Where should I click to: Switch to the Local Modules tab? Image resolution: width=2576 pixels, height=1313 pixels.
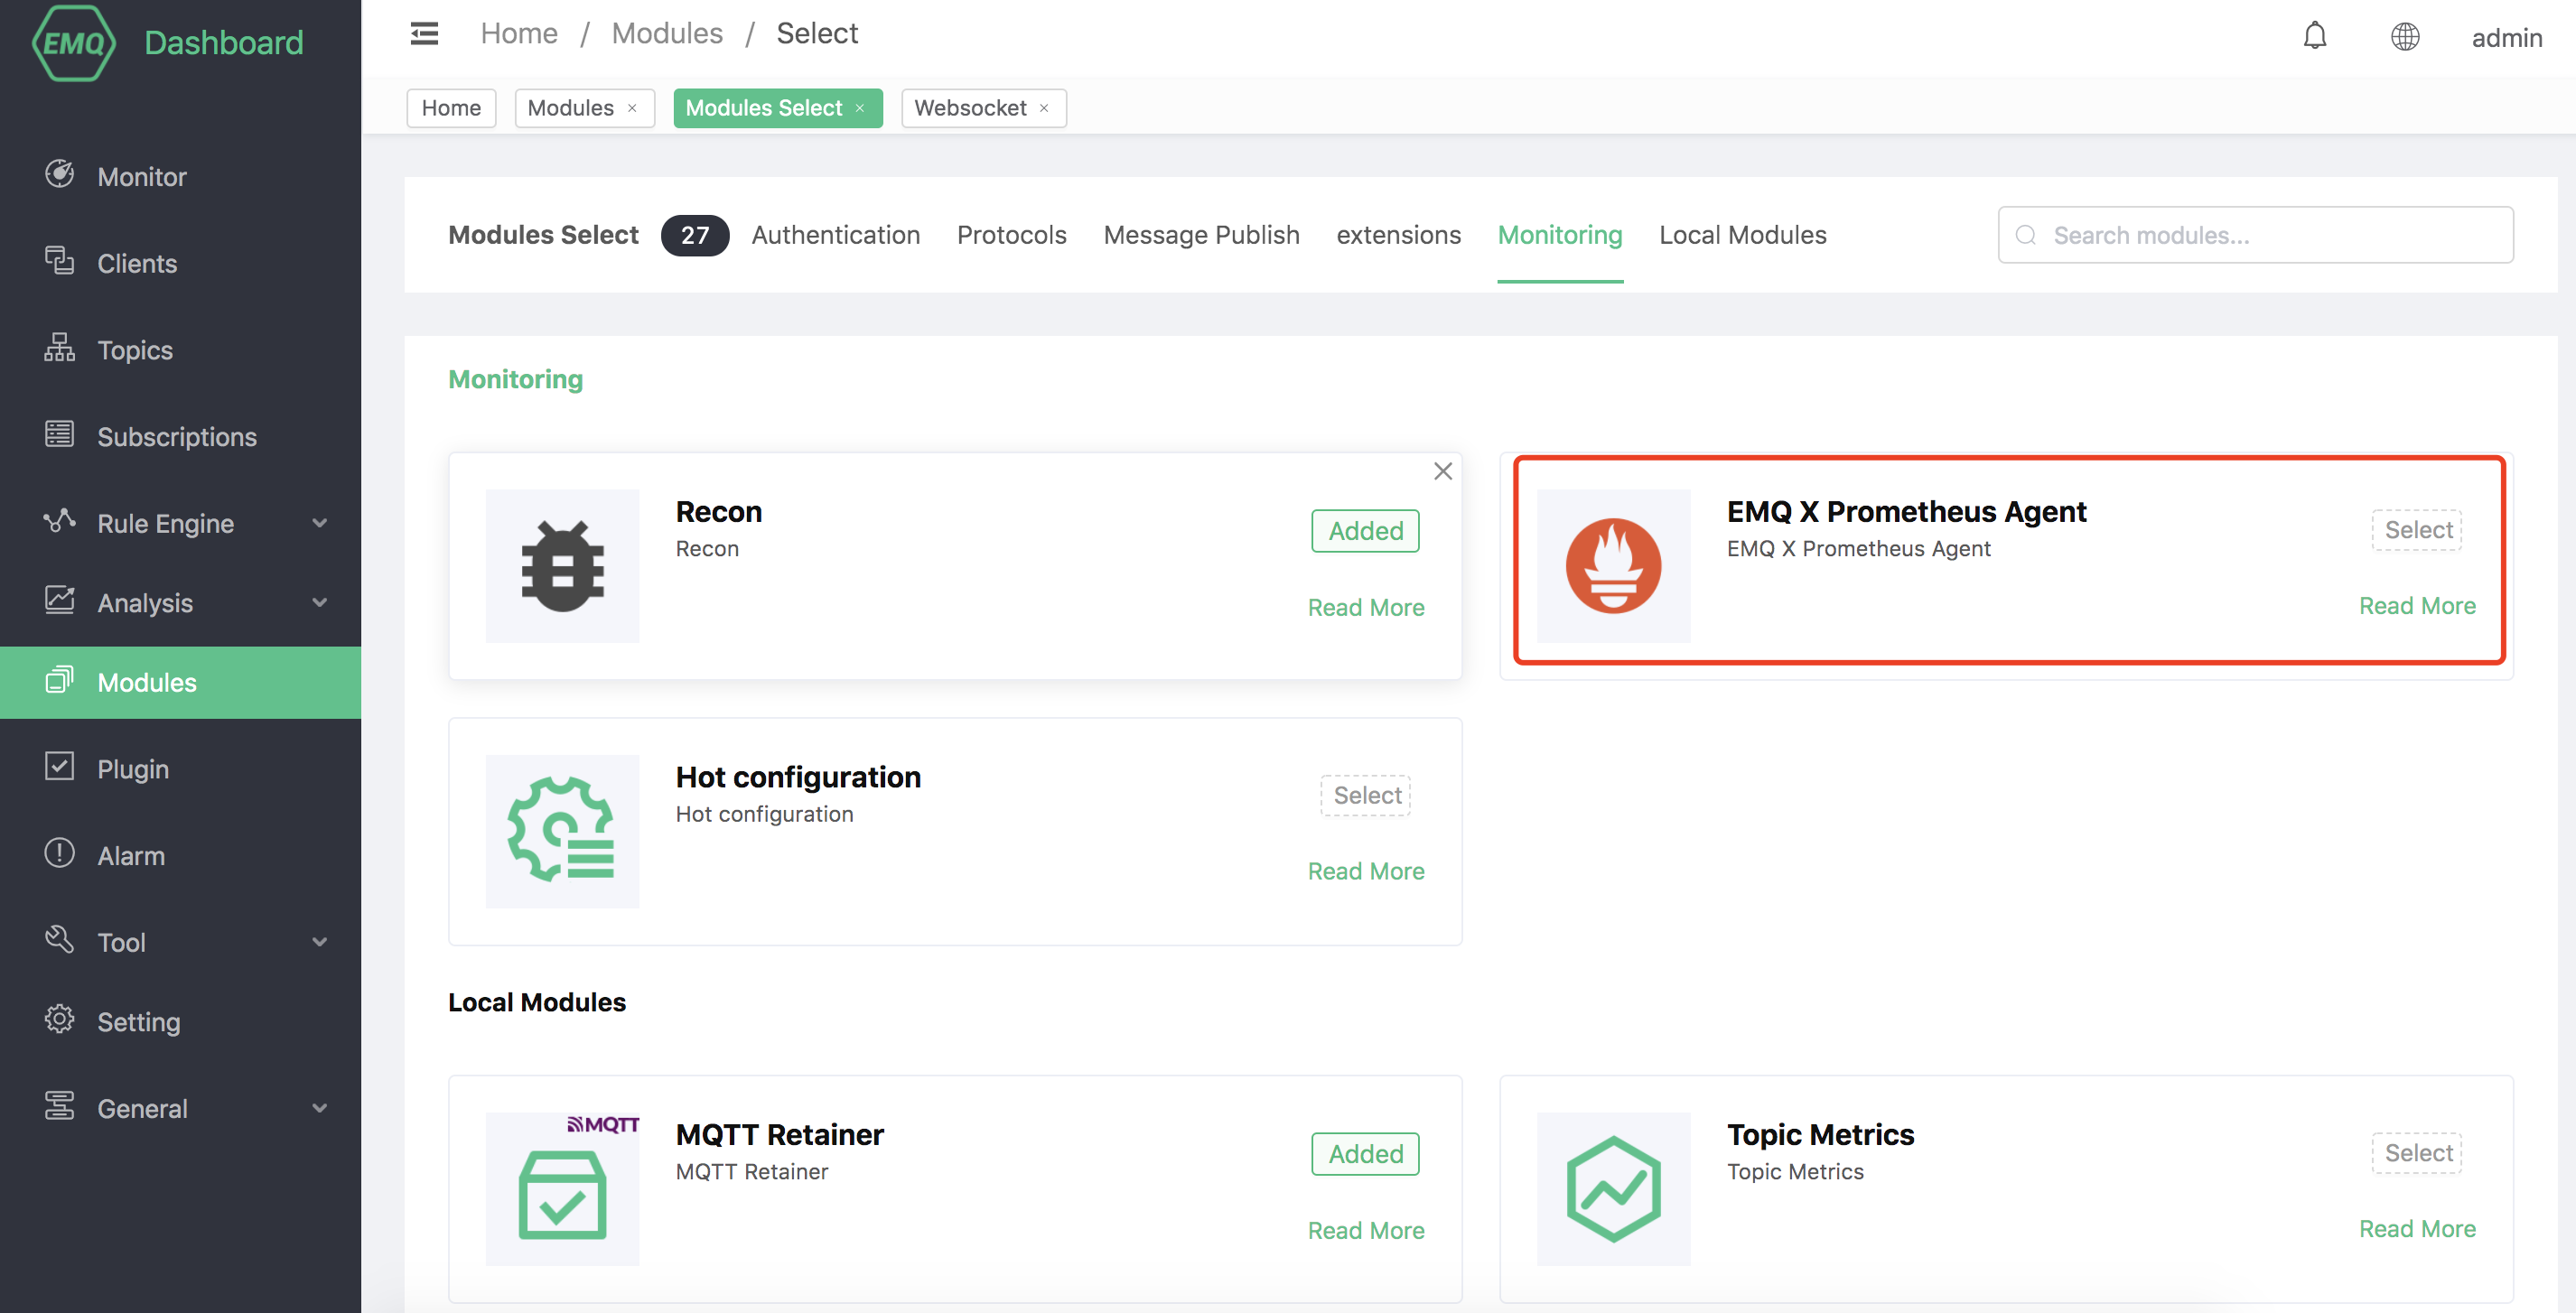pos(1742,235)
